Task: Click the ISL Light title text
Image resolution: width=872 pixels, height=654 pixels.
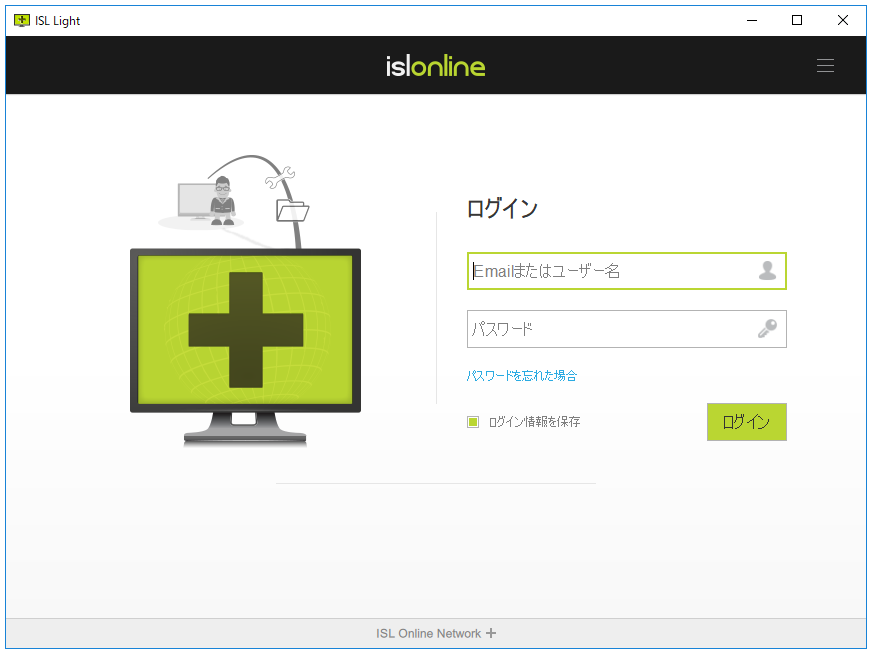Action: coord(58,21)
